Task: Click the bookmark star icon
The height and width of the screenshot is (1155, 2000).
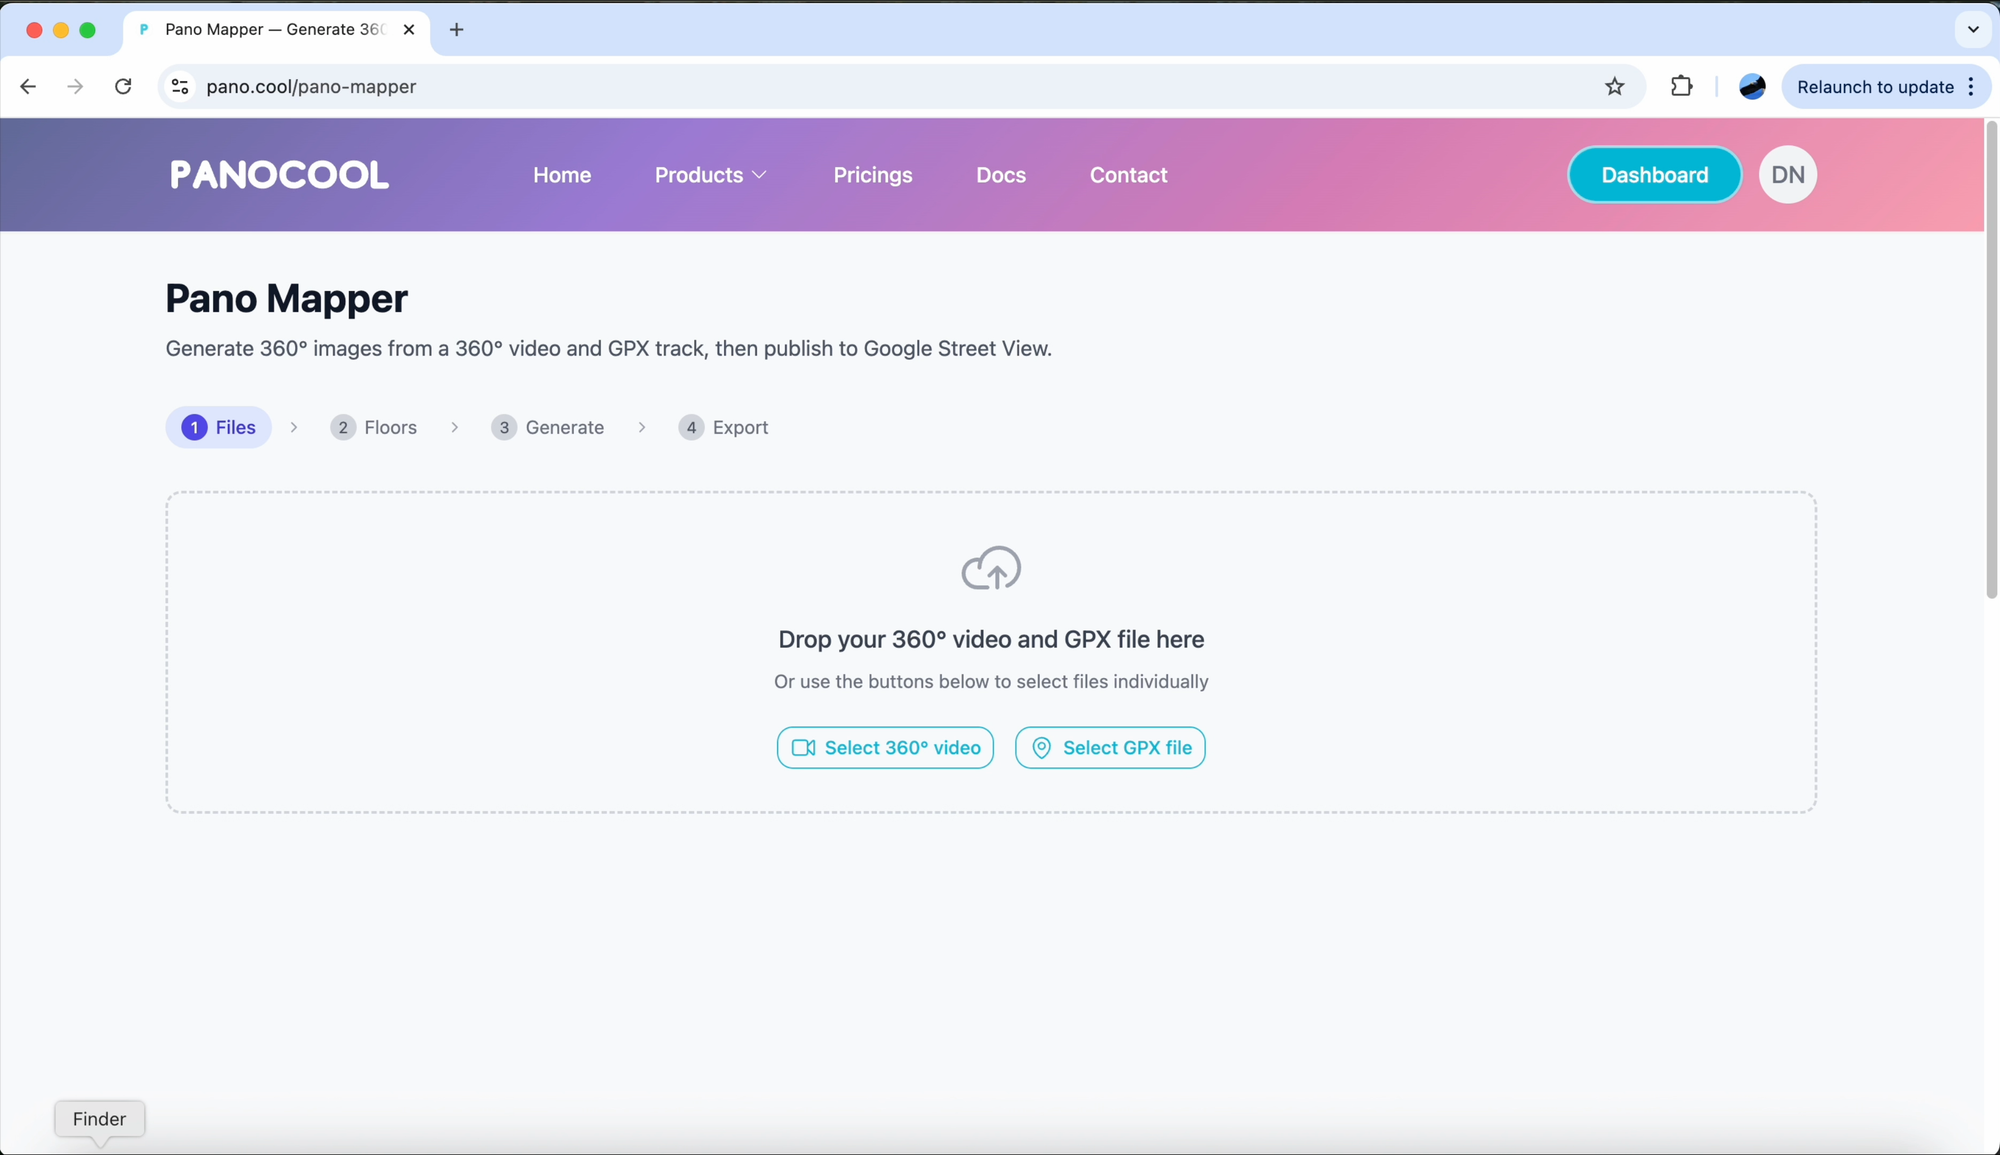Action: click(1614, 87)
